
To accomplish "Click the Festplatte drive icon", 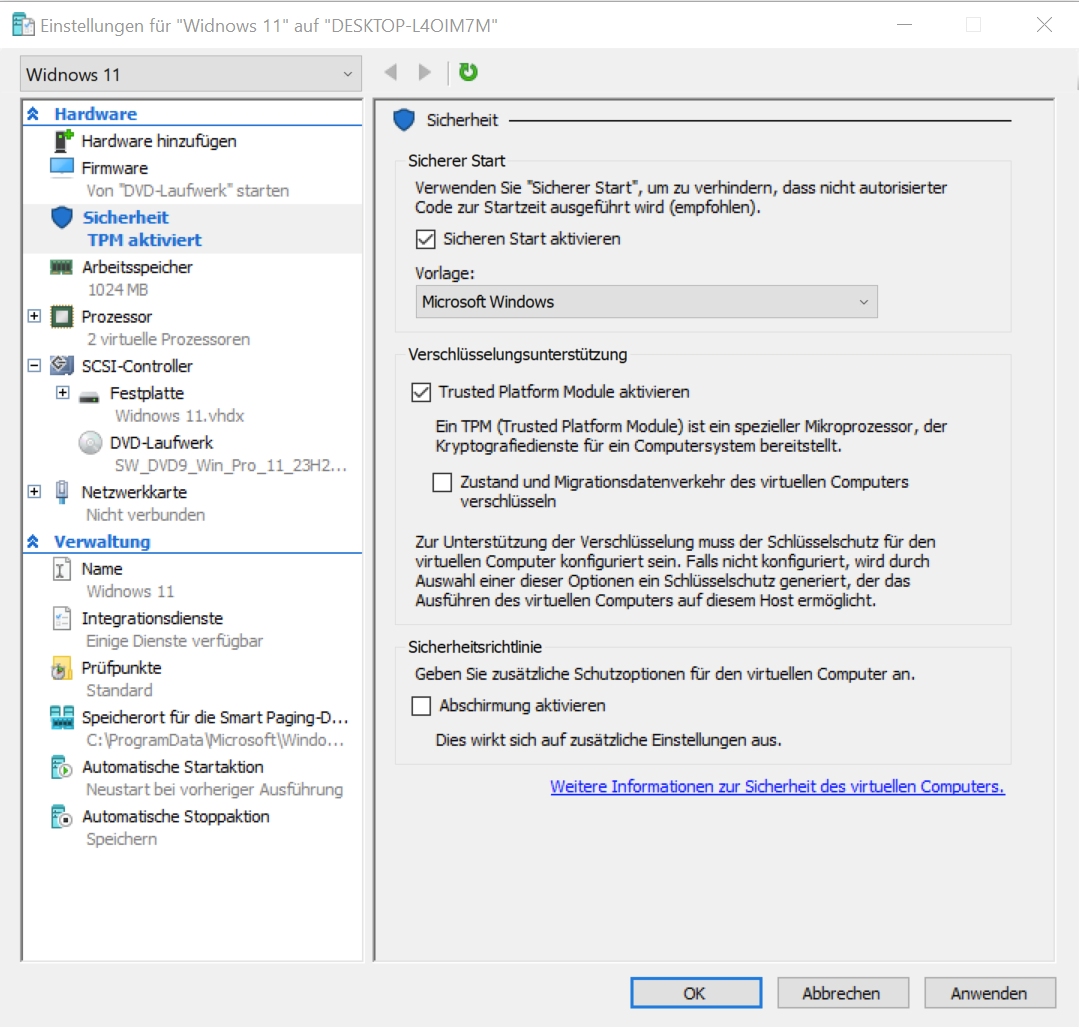I will [x=89, y=396].
